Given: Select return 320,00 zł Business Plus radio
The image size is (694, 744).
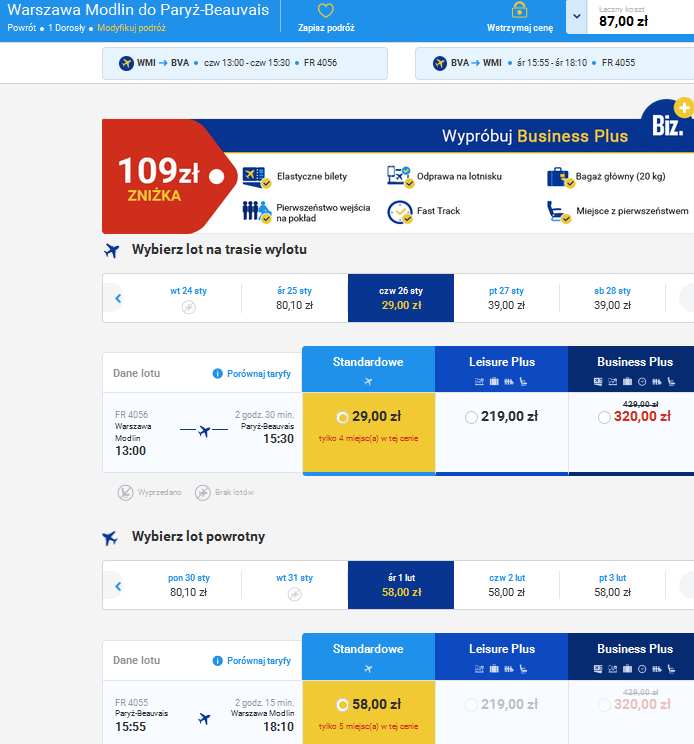Looking at the screenshot, I should pyautogui.click(x=604, y=705).
